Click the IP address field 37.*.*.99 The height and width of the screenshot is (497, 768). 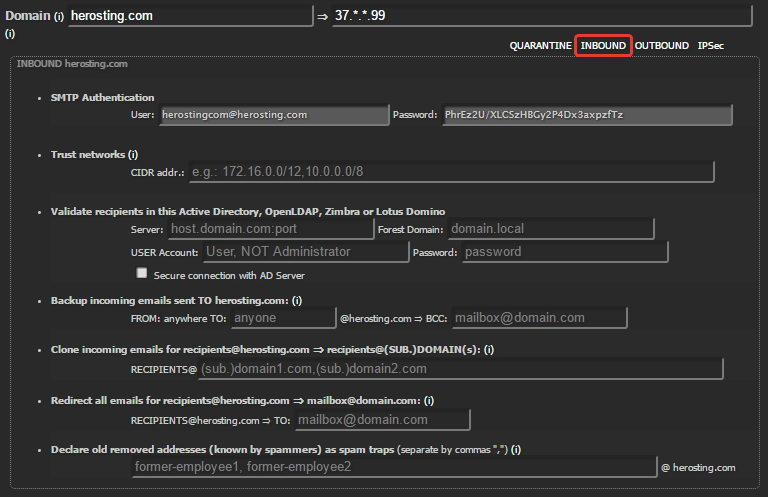pos(542,16)
